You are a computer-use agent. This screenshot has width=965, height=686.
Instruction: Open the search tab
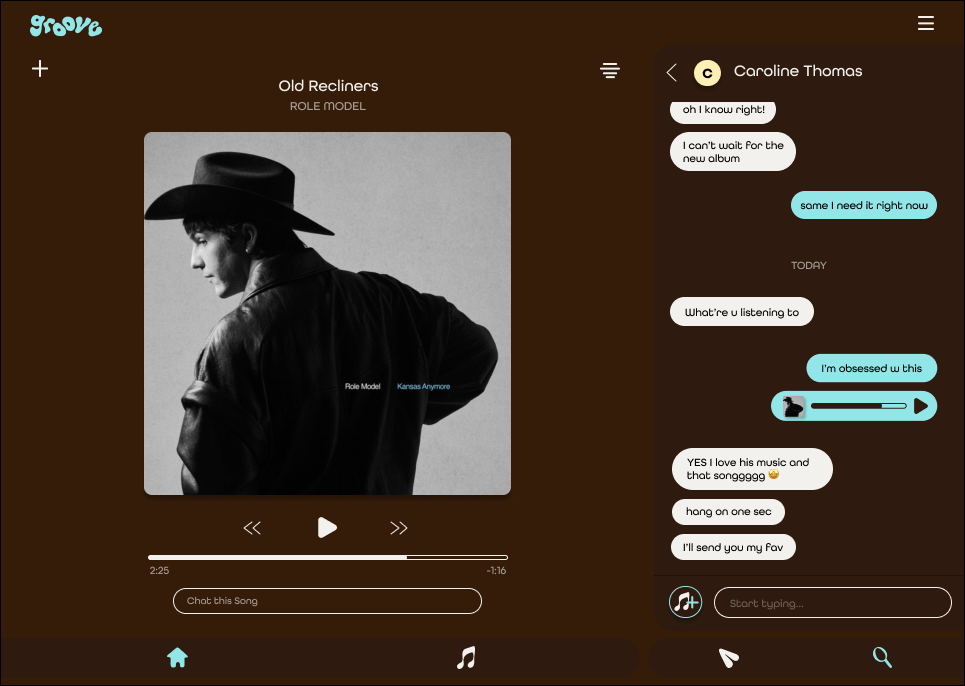883,657
